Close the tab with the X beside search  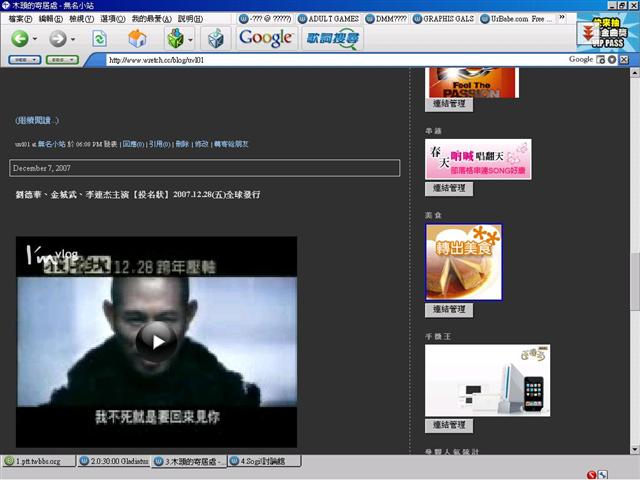pos(624,60)
